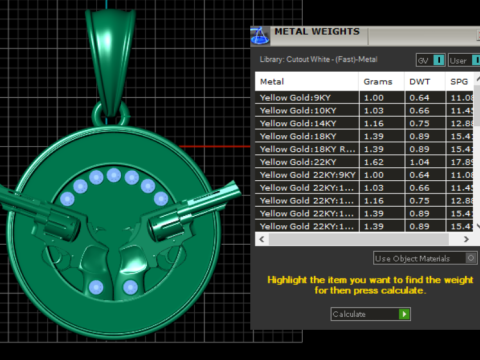This screenshot has height=360, width=480.
Task: Select the Yellow Gold:10KY row
Action: [364, 111]
